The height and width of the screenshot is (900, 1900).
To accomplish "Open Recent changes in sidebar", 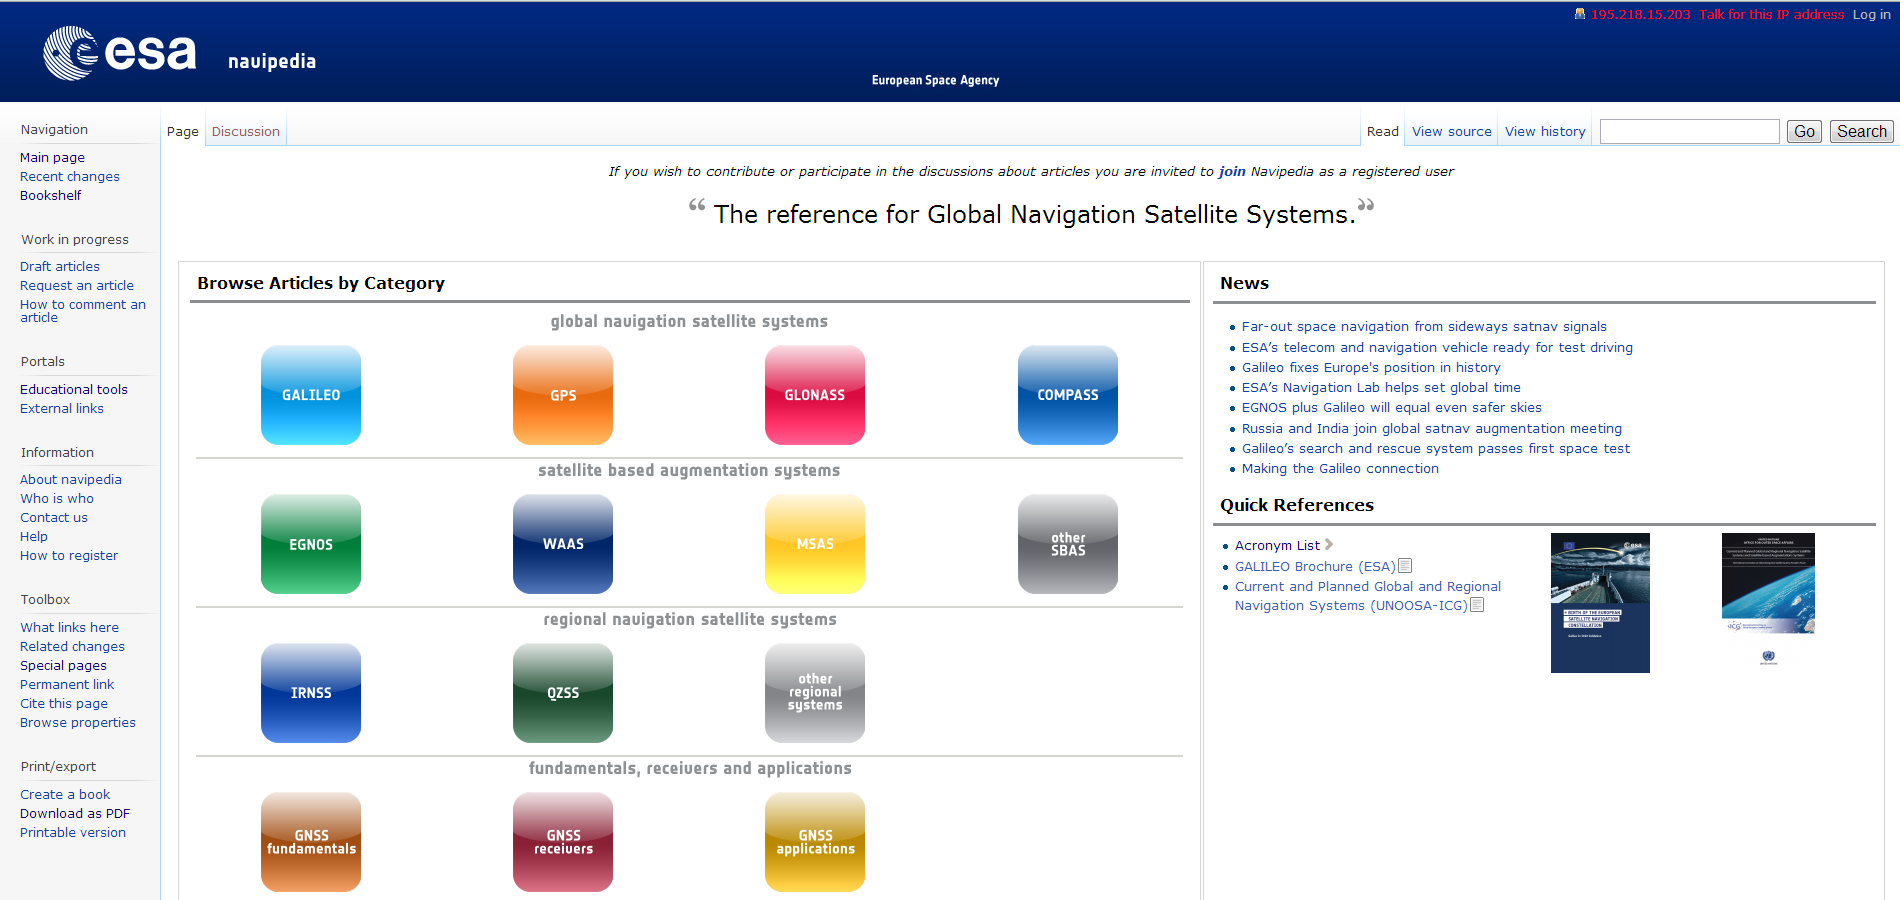I will pos(70,176).
